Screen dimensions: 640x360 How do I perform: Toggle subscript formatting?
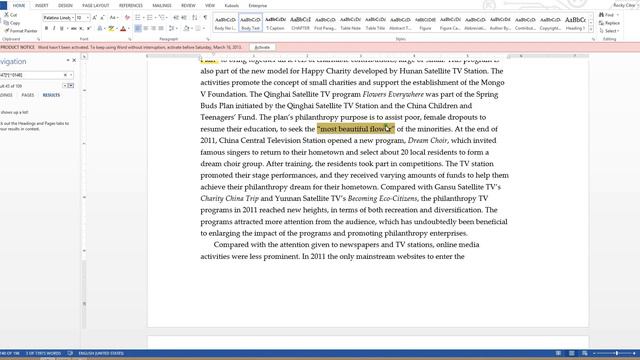point(81,29)
